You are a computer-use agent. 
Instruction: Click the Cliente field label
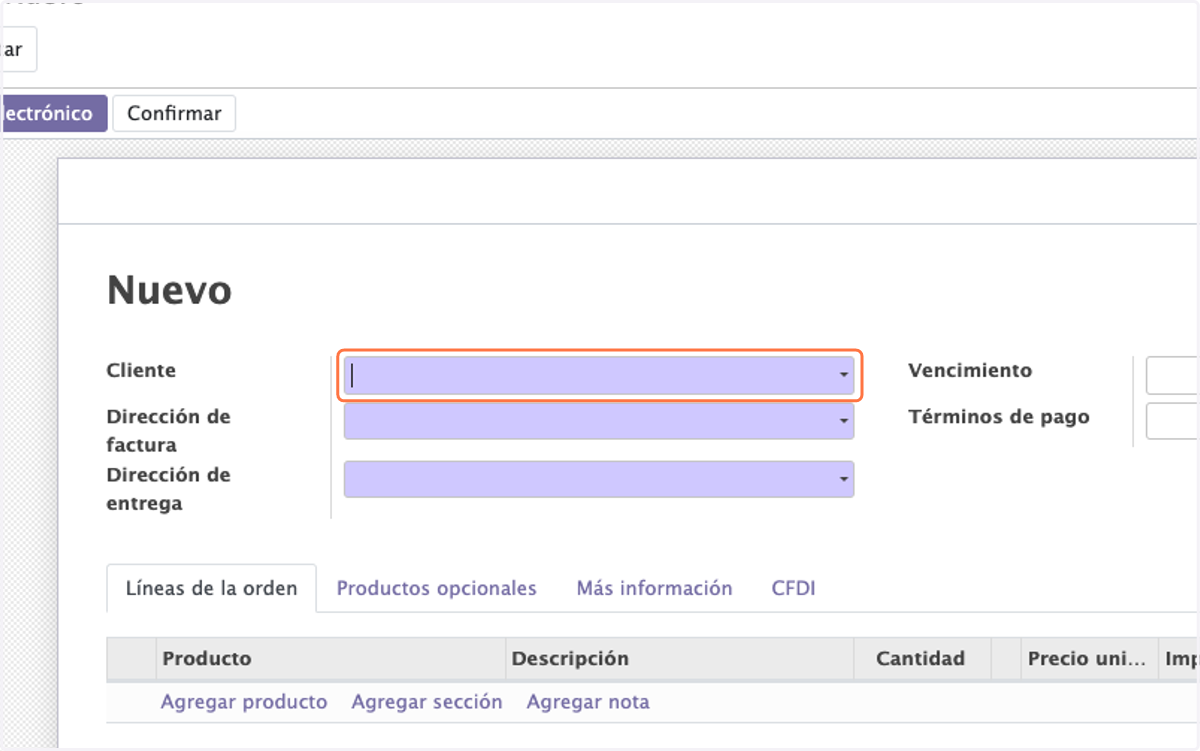click(x=141, y=370)
